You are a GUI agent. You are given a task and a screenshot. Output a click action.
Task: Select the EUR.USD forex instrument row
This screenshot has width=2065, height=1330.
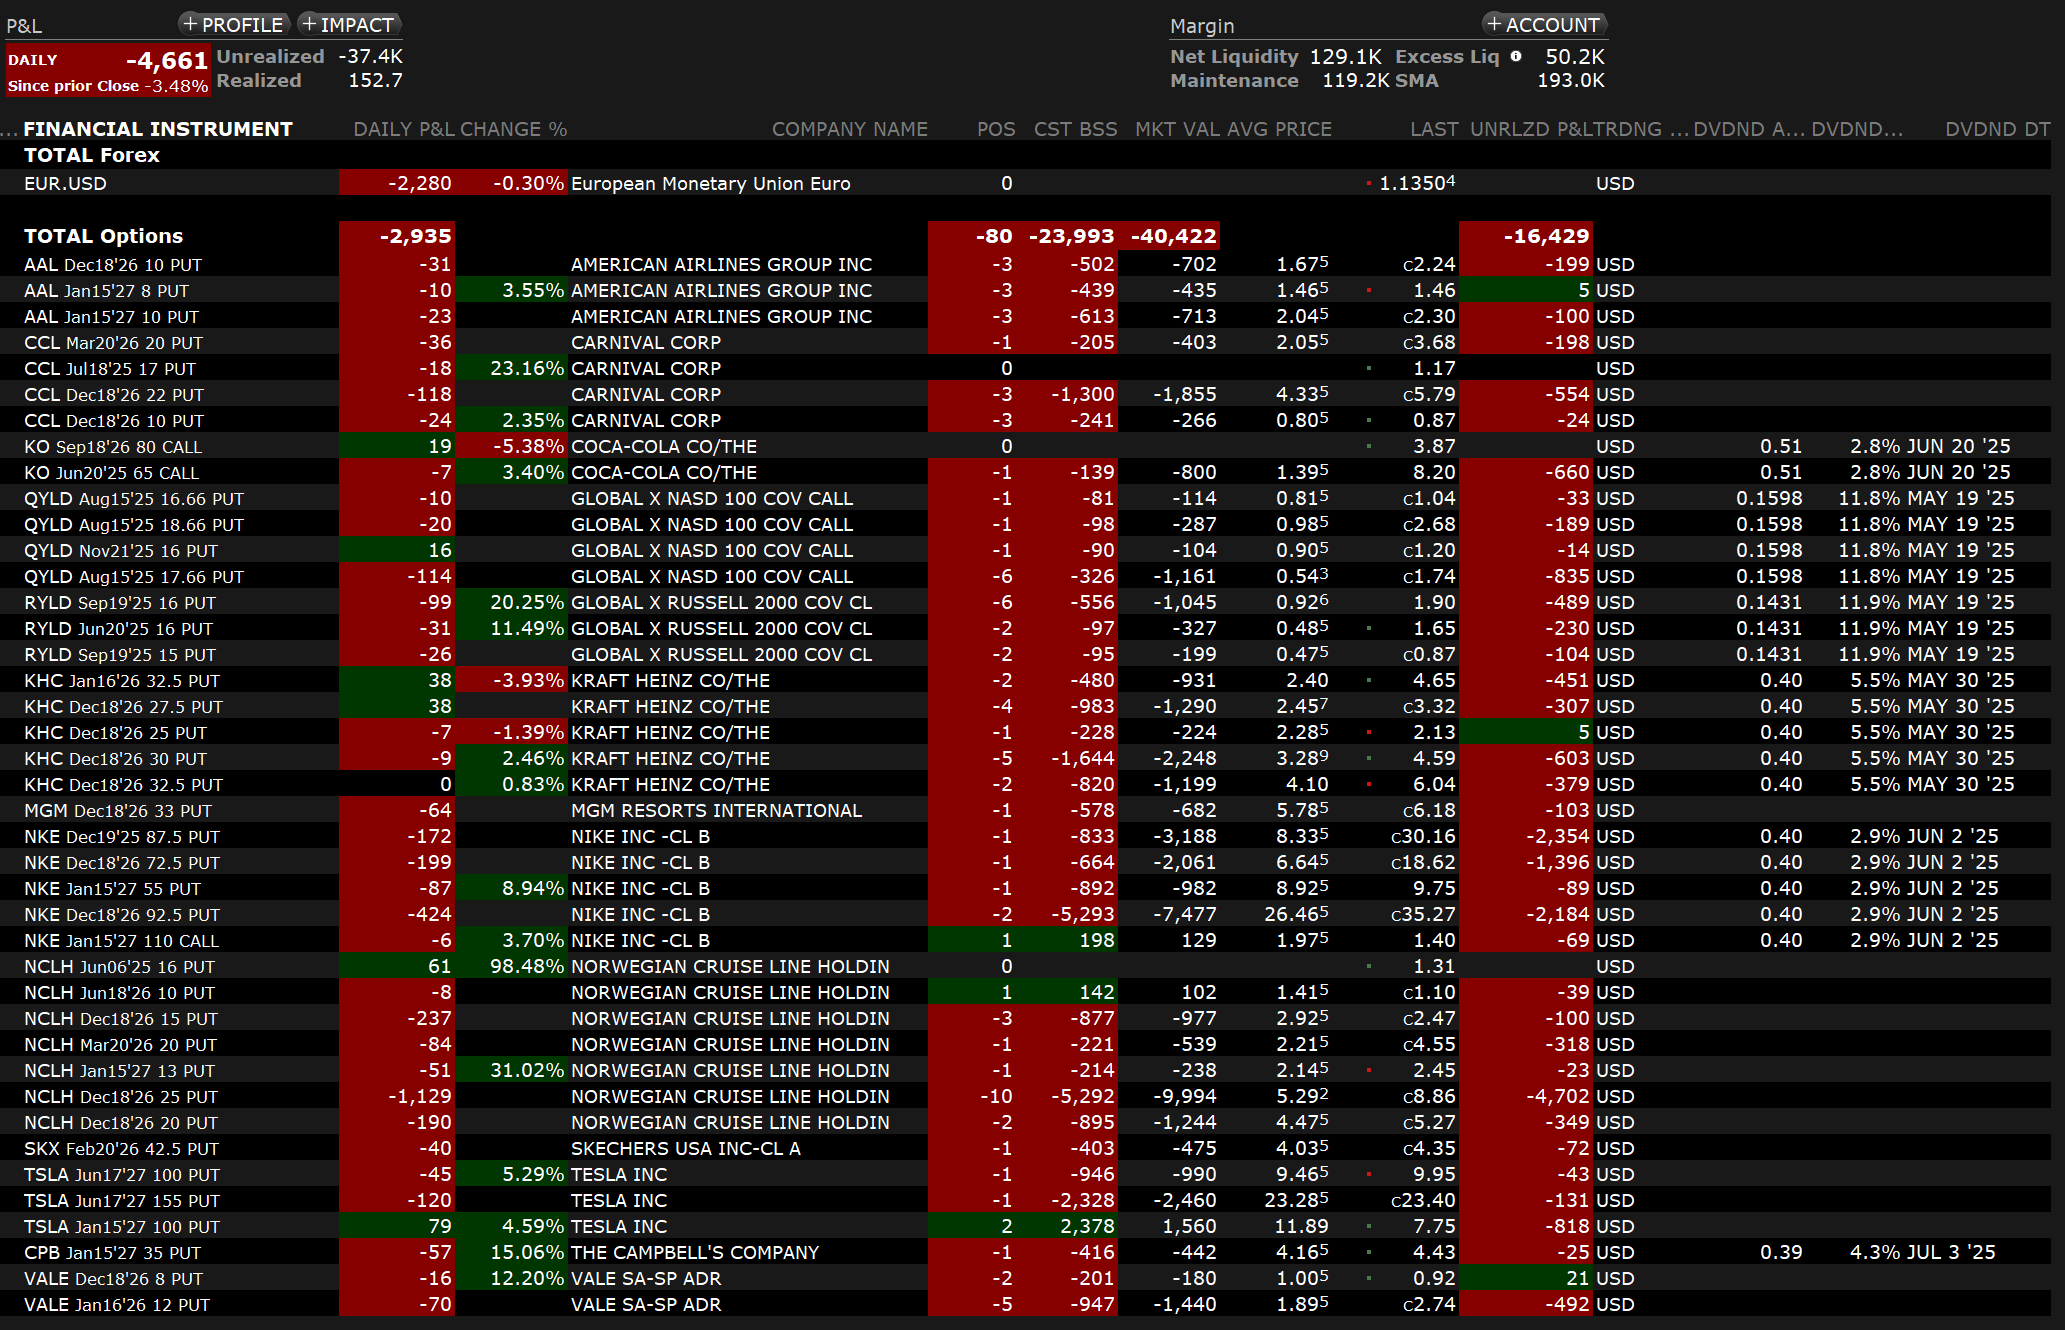point(66,183)
